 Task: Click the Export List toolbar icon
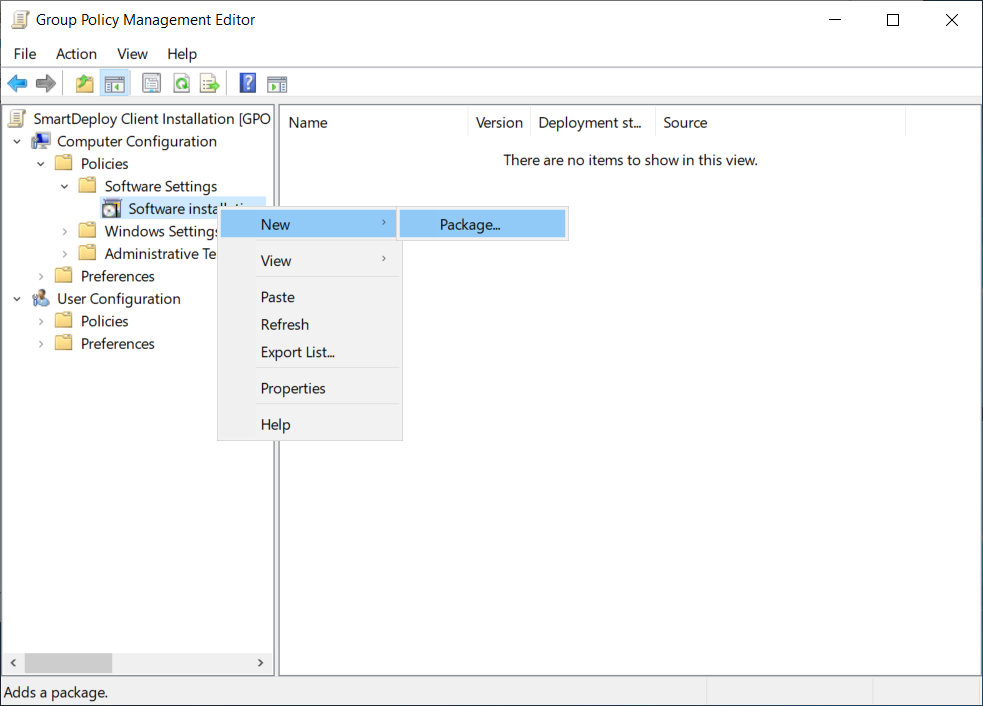pyautogui.click(x=210, y=83)
